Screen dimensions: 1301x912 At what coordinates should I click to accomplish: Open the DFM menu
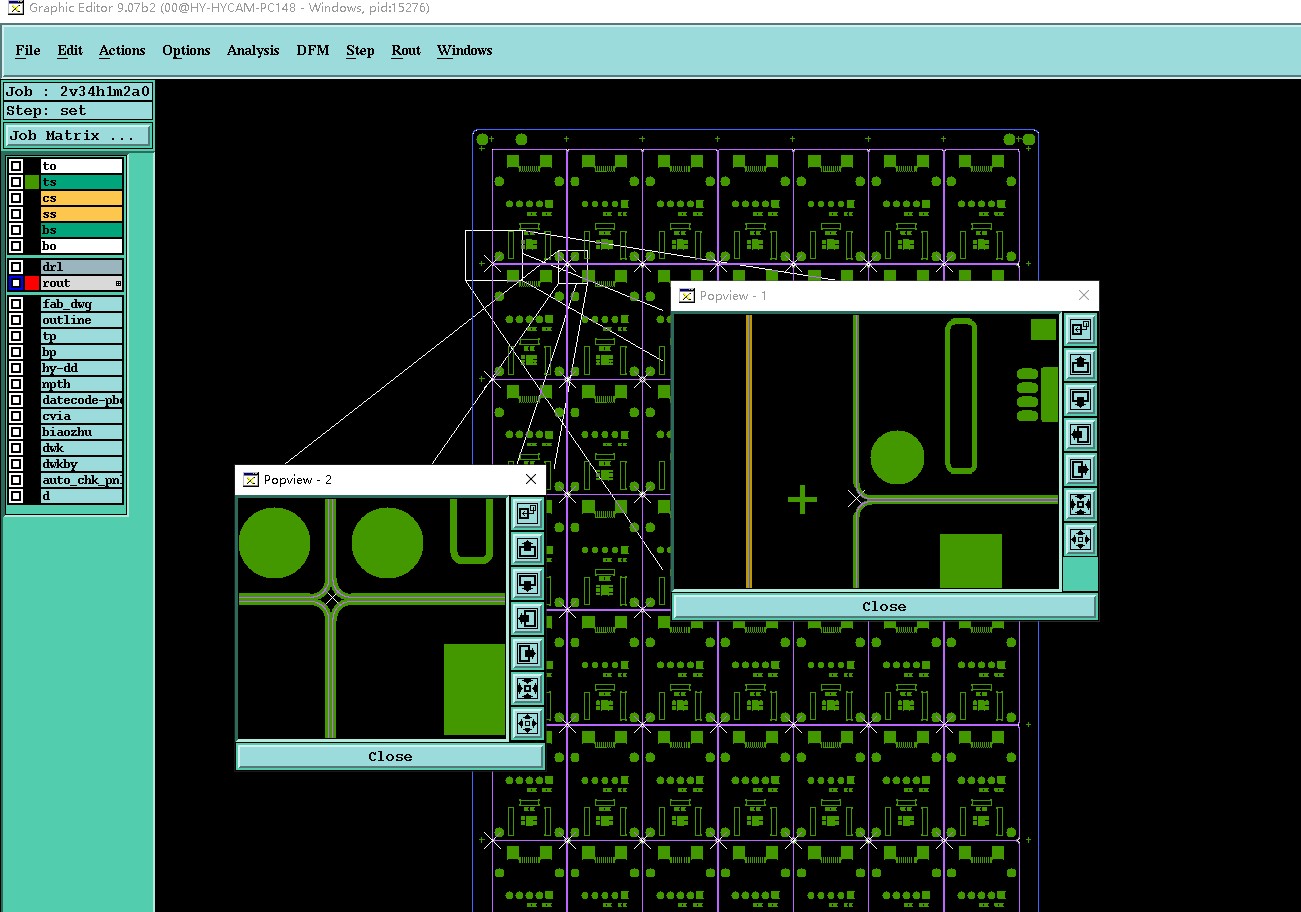[x=313, y=50]
